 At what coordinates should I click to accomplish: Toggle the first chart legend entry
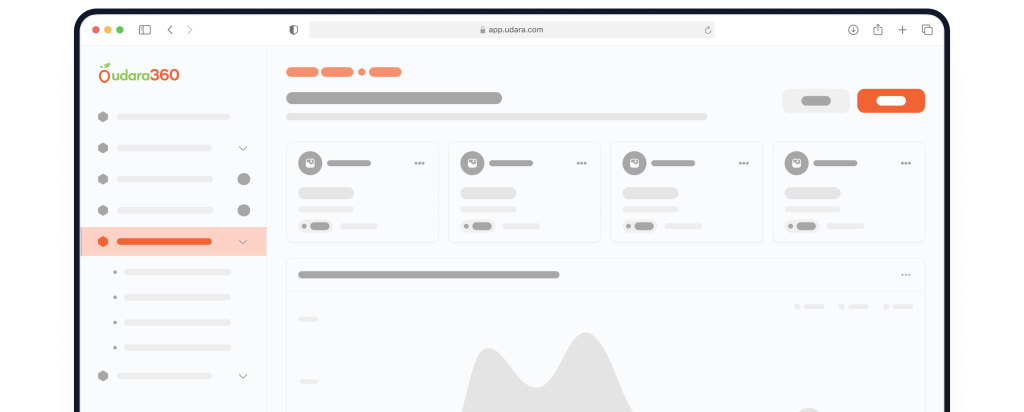[809, 306]
